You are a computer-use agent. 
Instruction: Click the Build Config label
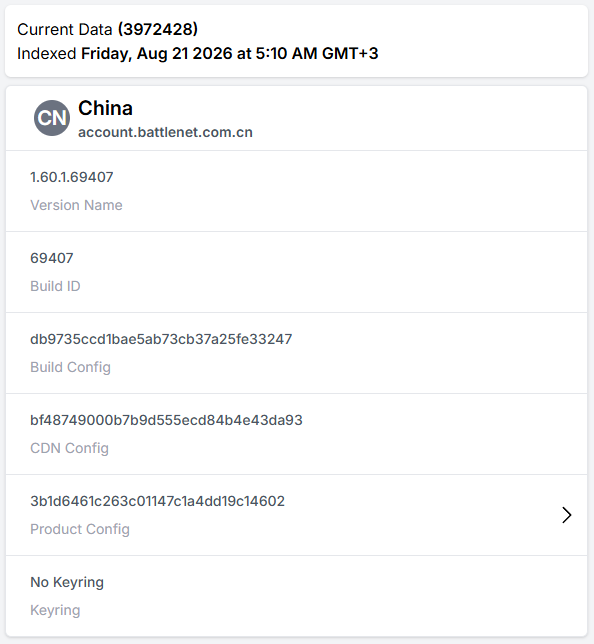coord(71,367)
